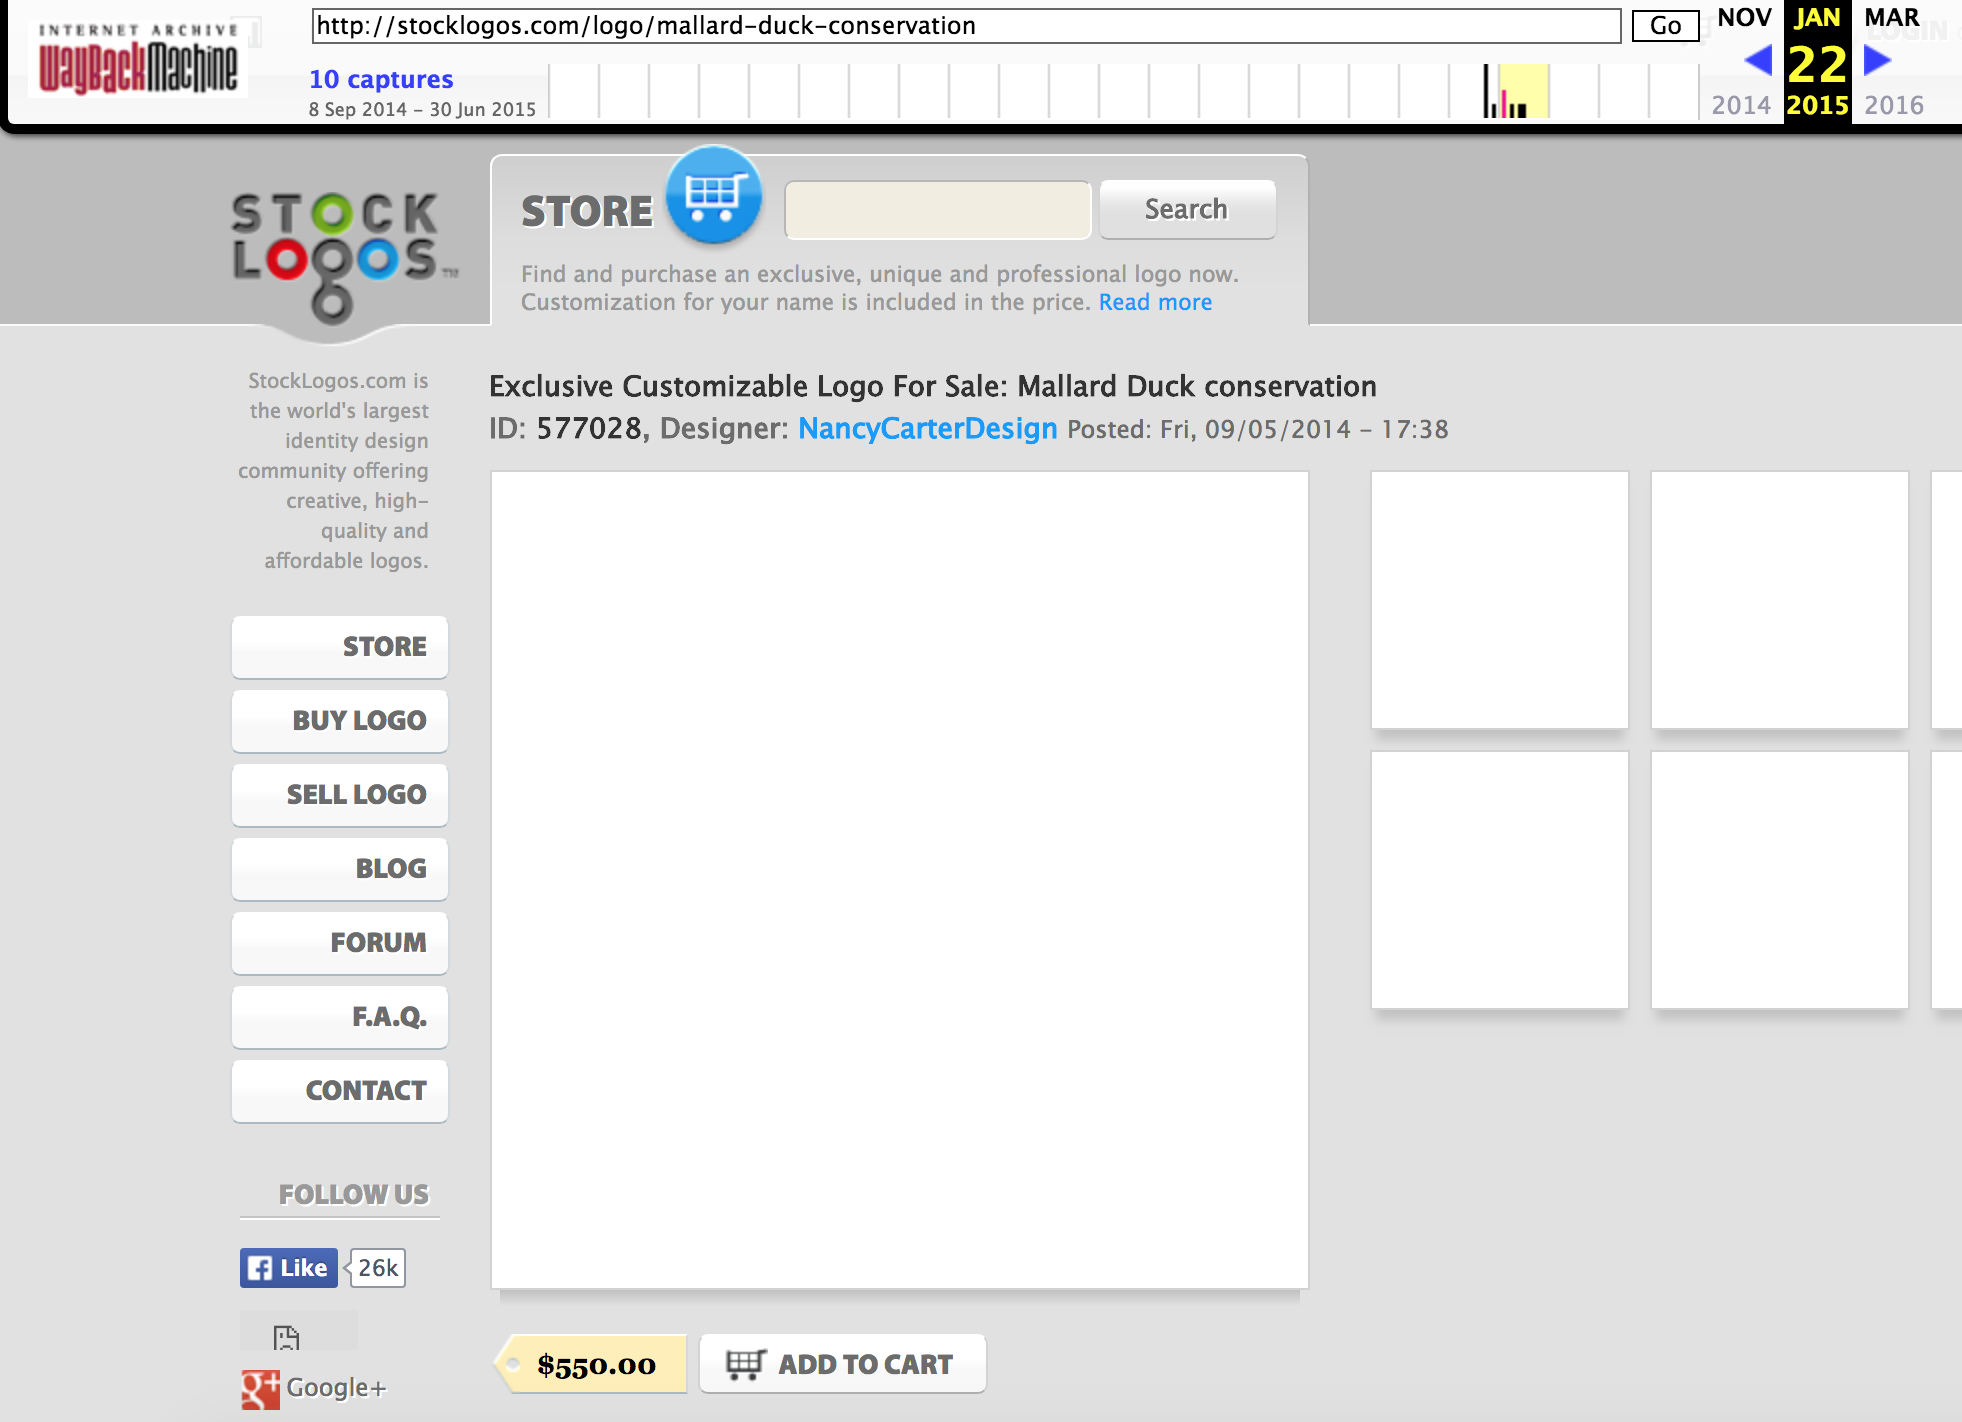Click the Google+ icon

[260, 1390]
